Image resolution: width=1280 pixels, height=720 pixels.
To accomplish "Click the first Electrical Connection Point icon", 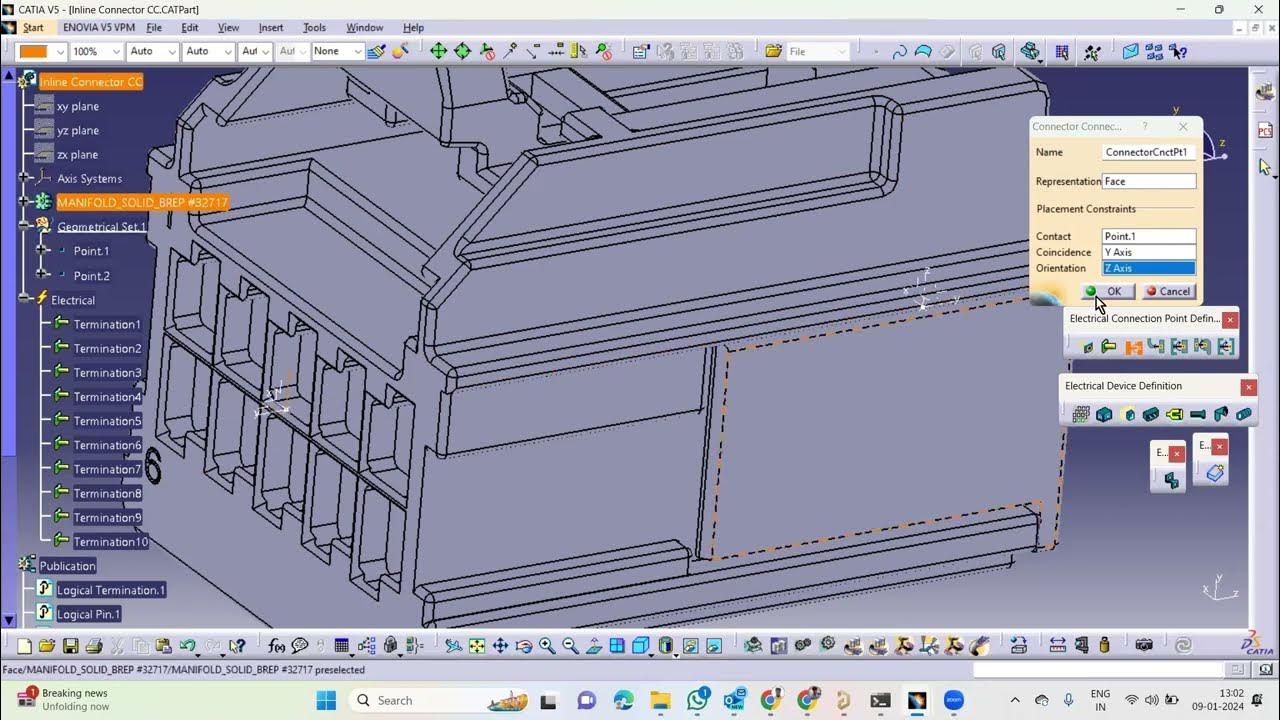I will [x=1088, y=347].
